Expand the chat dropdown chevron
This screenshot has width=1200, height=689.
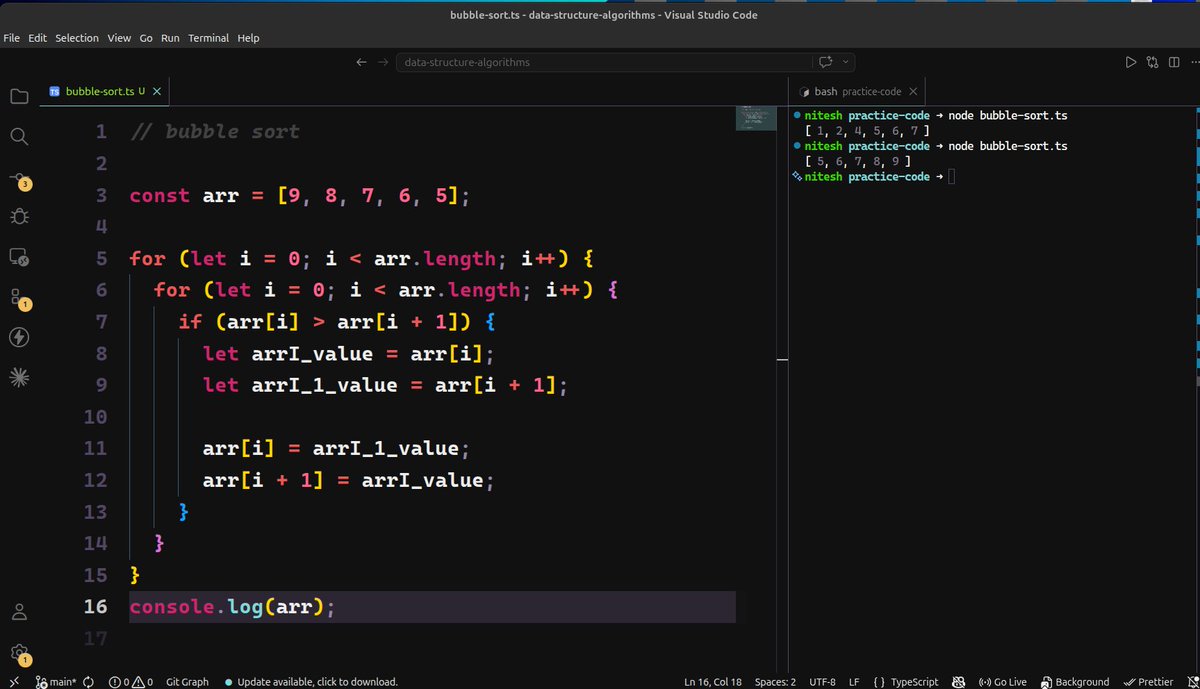(x=845, y=62)
